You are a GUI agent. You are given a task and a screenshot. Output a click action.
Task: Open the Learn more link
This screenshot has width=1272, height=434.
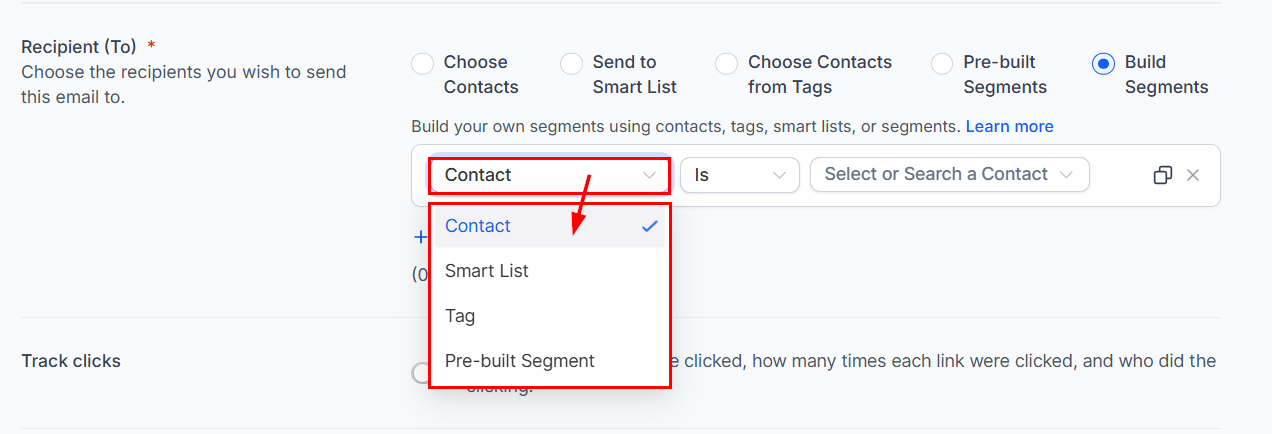pyautogui.click(x=1009, y=126)
